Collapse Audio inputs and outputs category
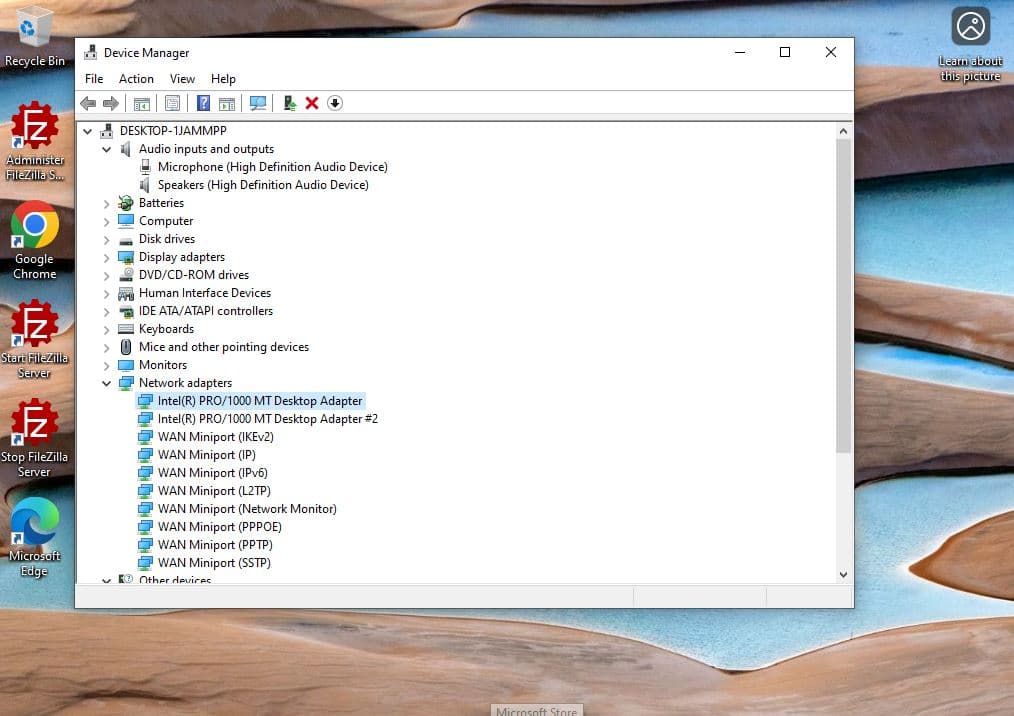1014x716 pixels. point(107,149)
